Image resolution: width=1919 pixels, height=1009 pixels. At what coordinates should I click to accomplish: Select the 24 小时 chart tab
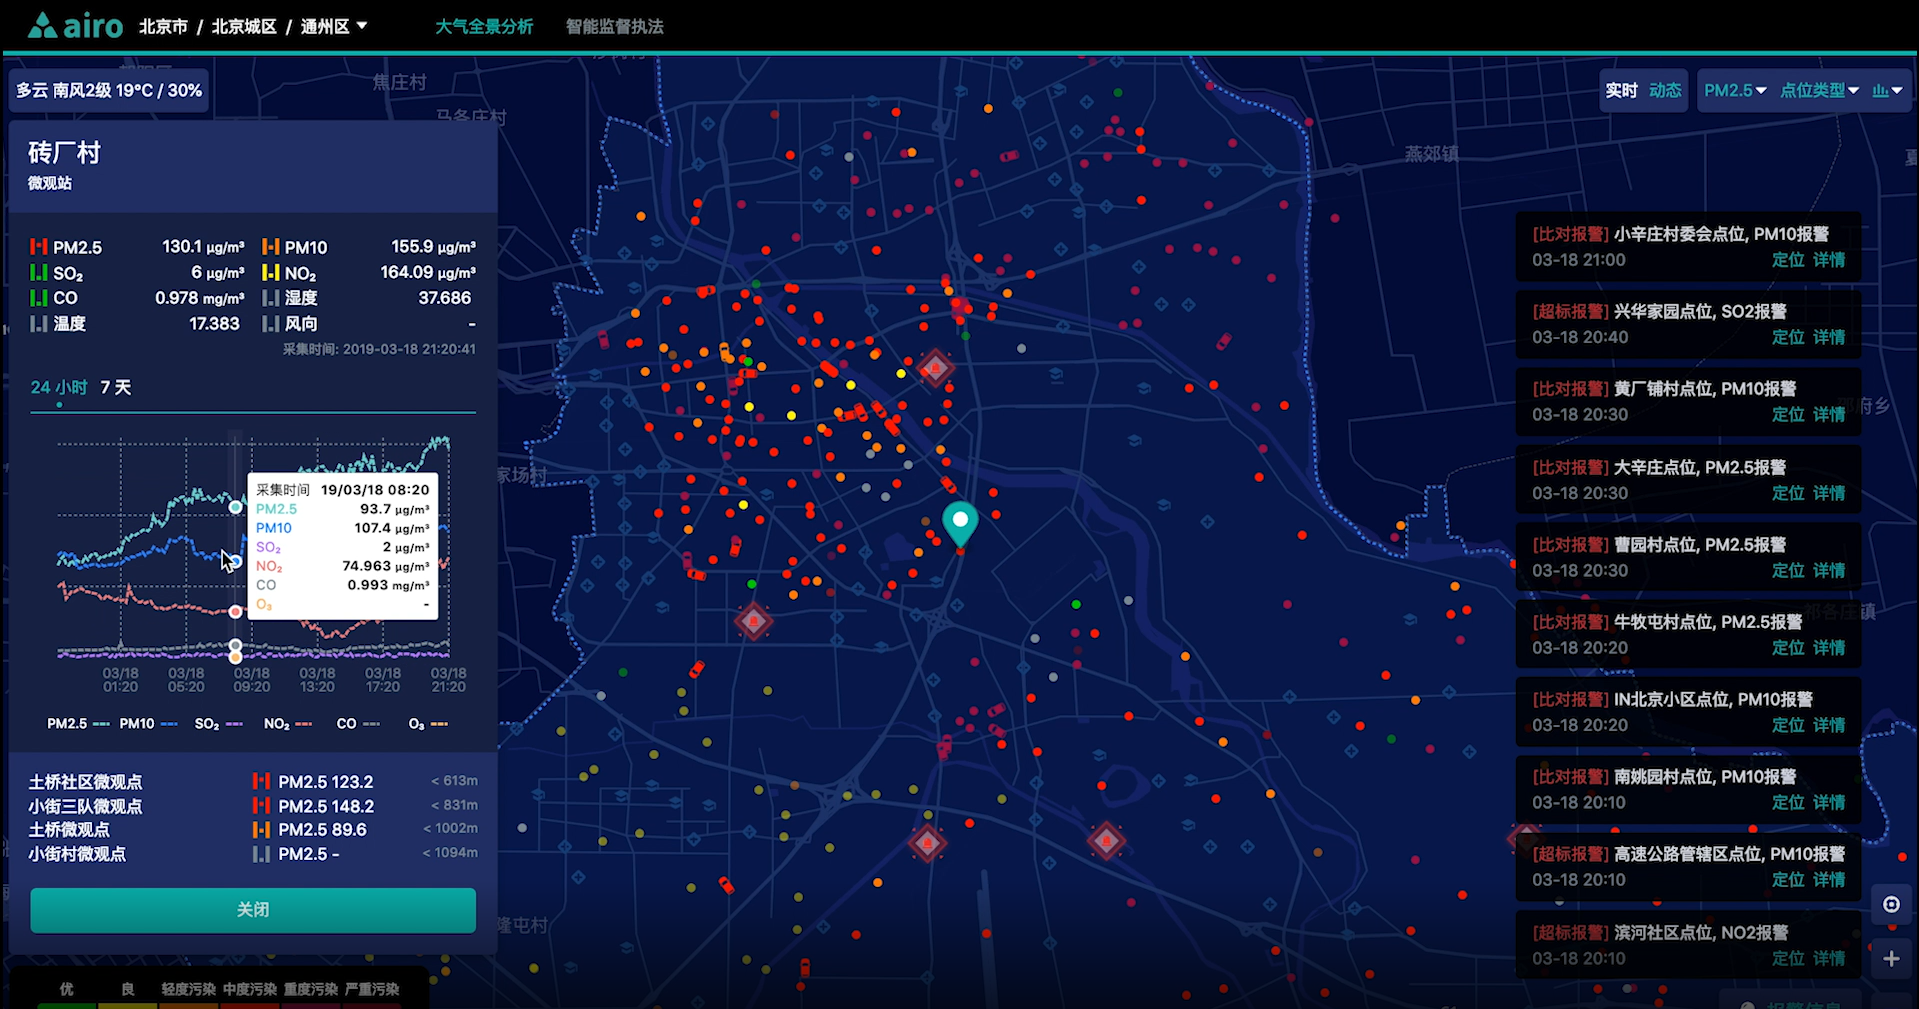tap(59, 387)
